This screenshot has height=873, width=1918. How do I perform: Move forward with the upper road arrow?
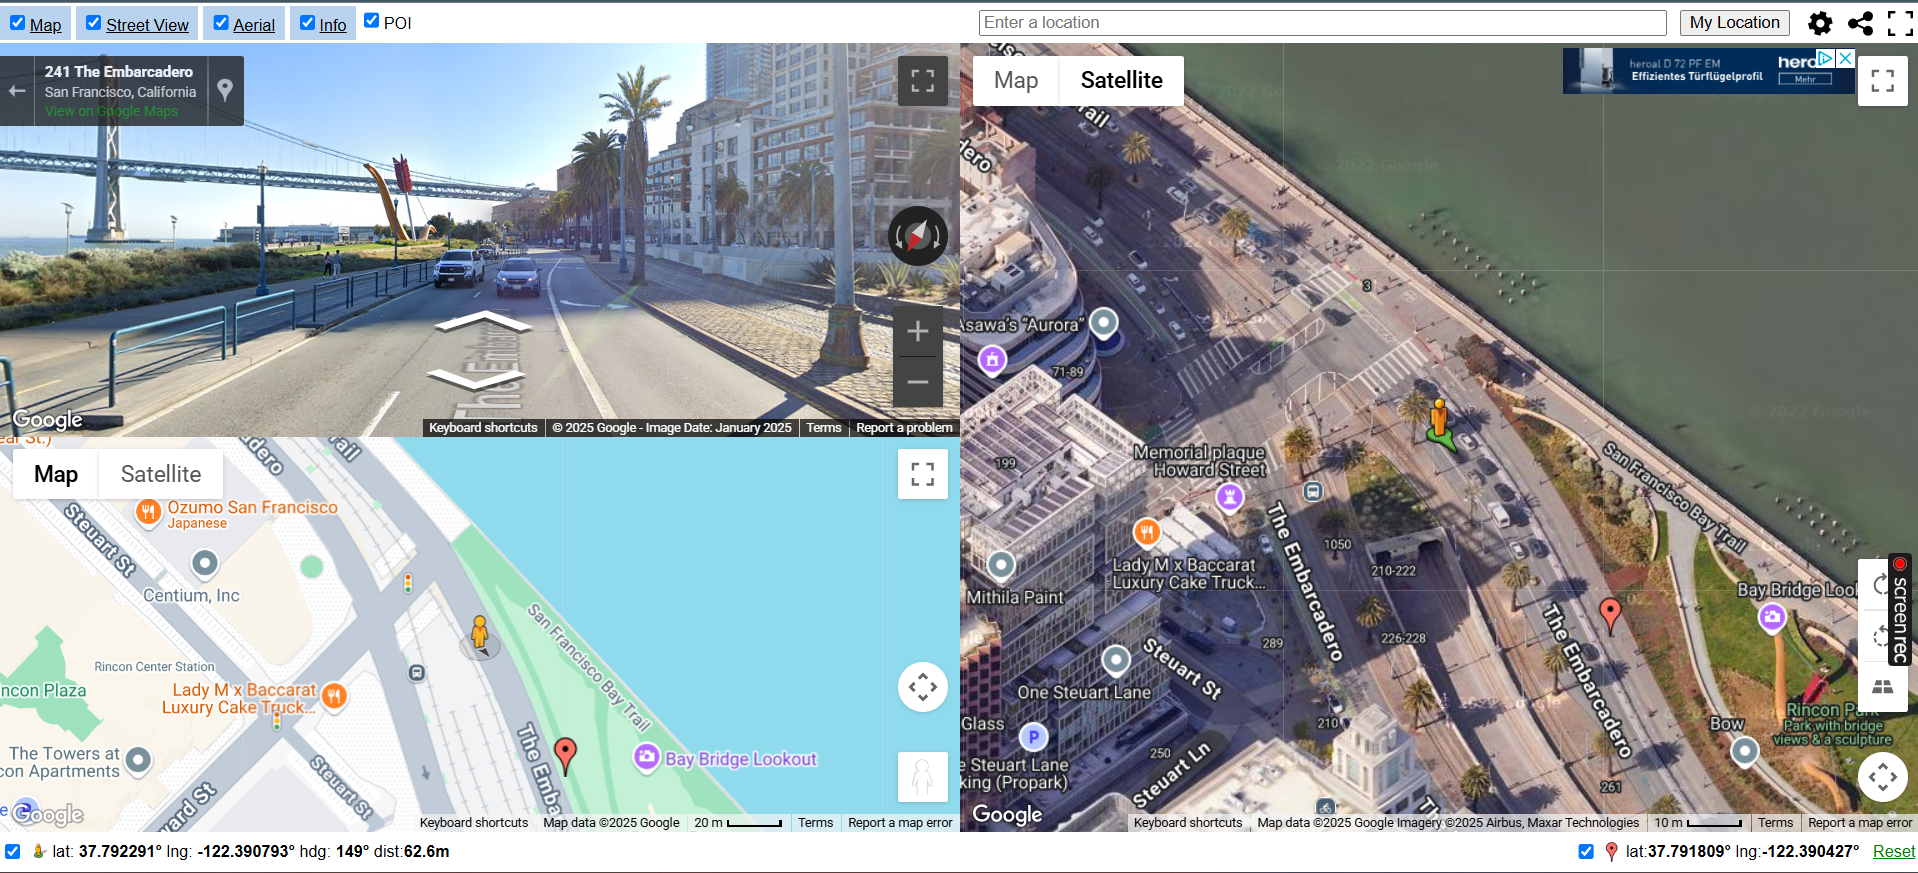click(483, 322)
